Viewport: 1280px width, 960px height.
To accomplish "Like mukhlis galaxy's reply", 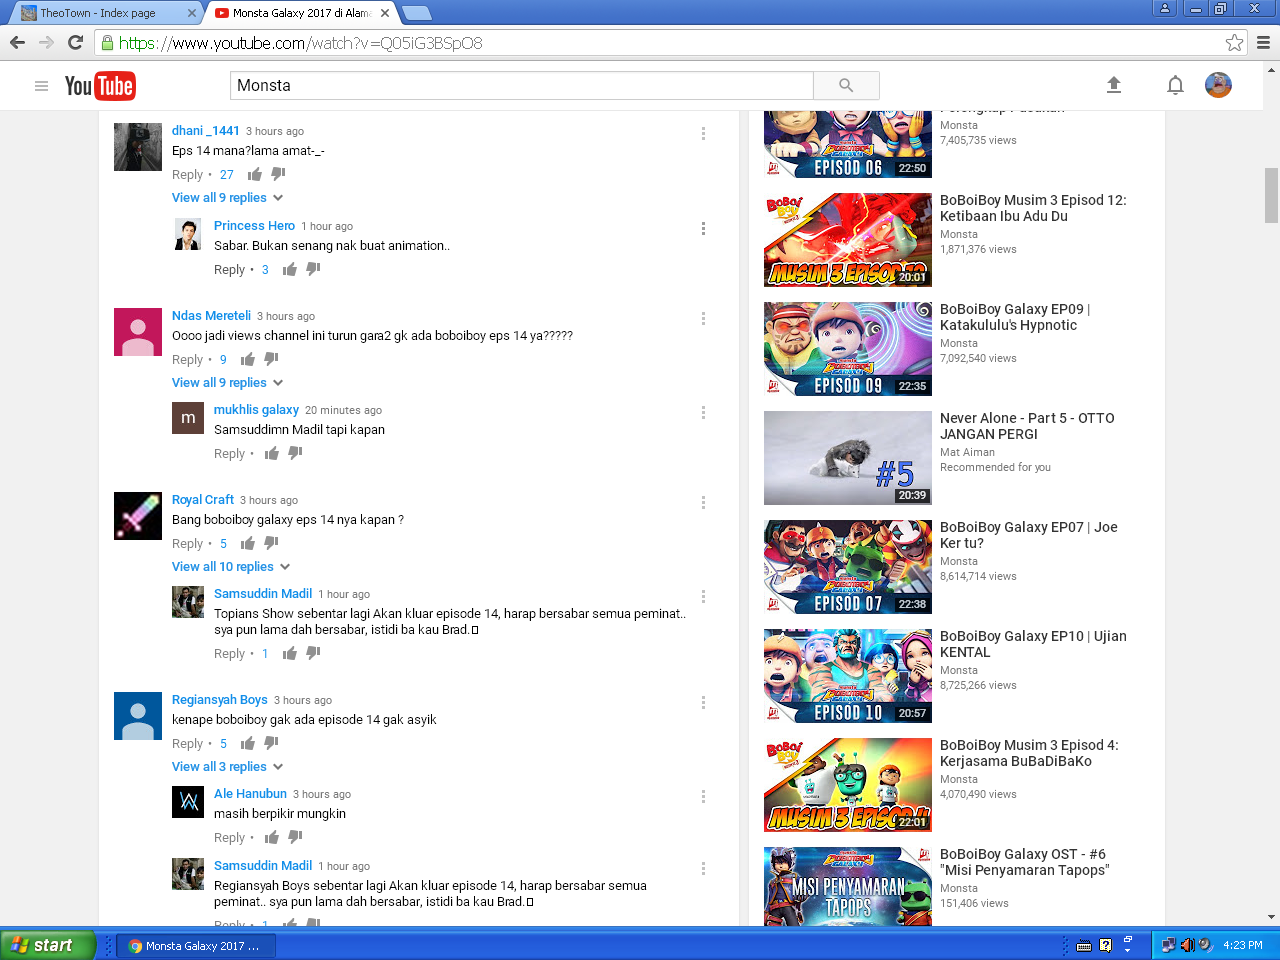I will (x=272, y=453).
